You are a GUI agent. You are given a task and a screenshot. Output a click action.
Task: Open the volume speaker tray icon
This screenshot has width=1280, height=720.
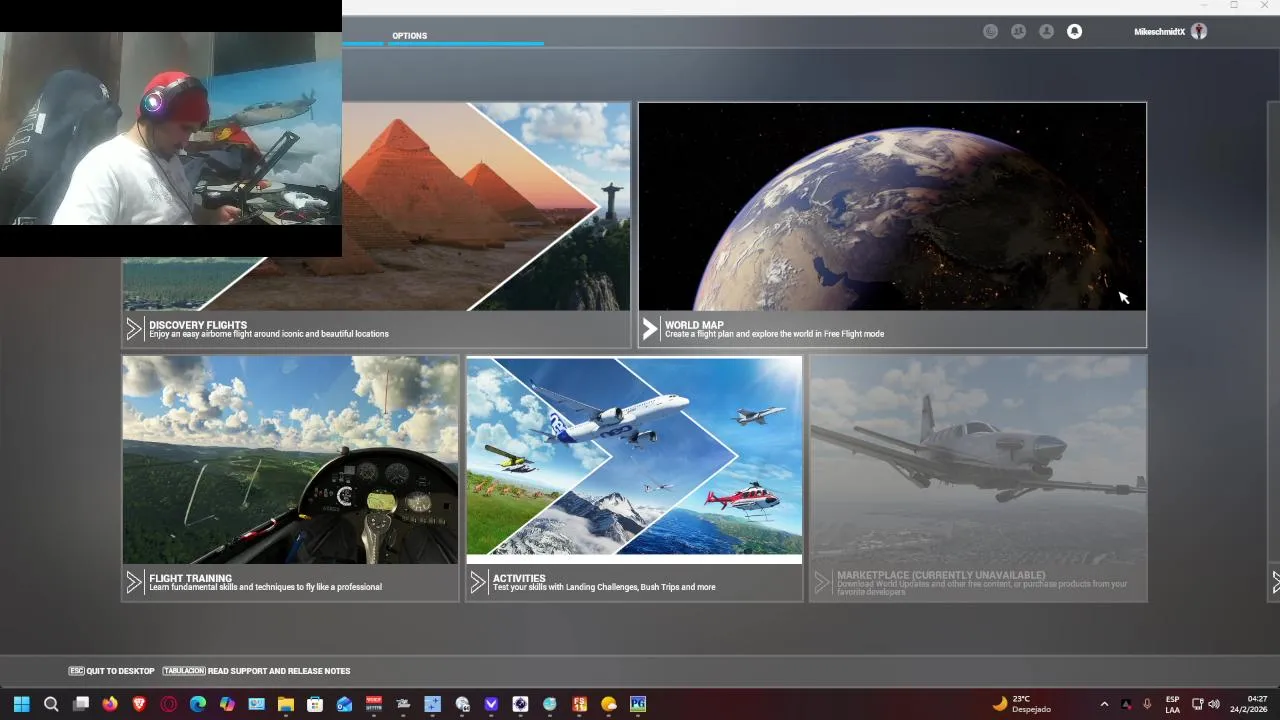pyautogui.click(x=1214, y=704)
